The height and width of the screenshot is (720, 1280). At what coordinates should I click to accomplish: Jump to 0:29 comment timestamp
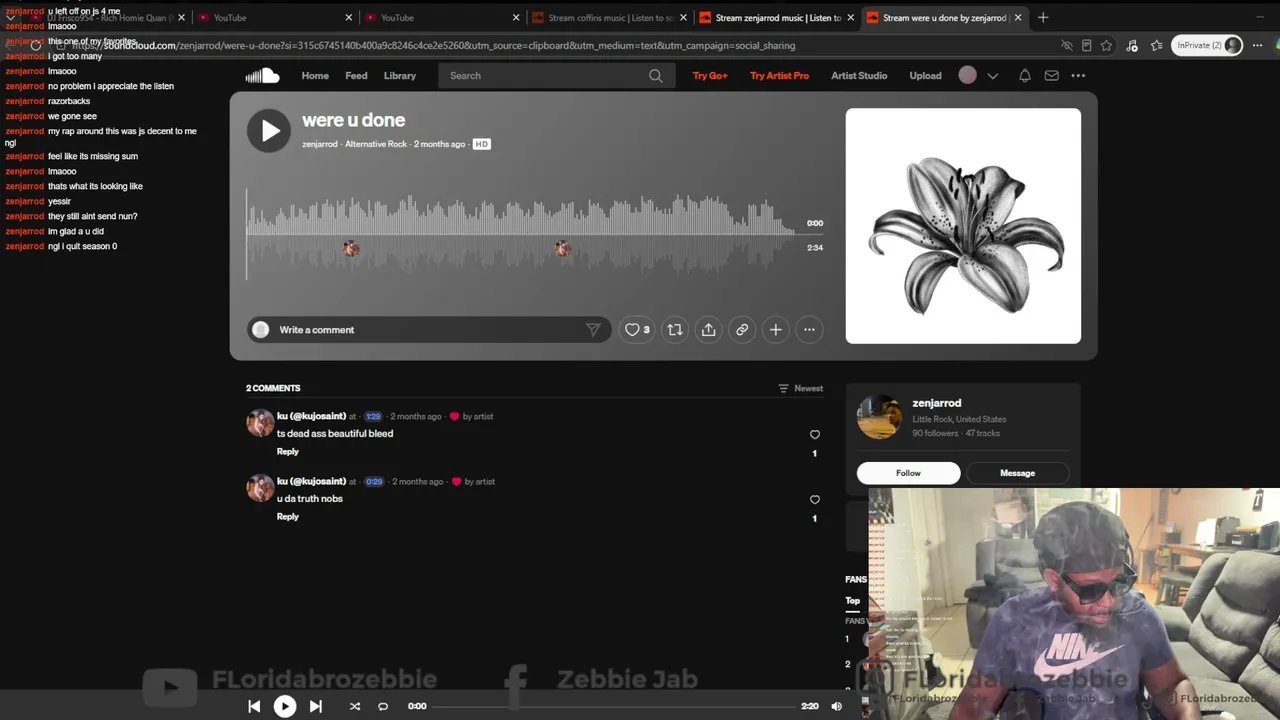pos(374,482)
